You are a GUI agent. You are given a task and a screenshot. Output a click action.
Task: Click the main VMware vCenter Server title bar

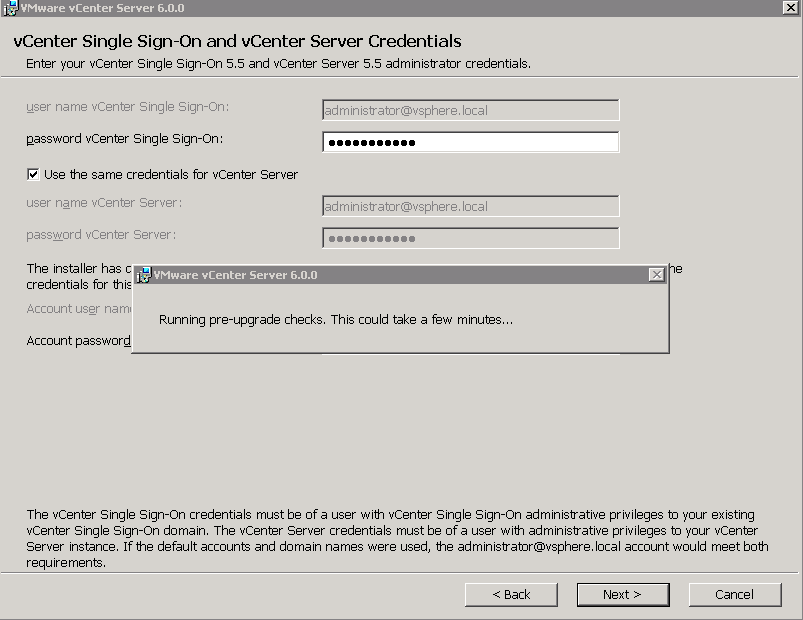pyautogui.click(x=400, y=7)
